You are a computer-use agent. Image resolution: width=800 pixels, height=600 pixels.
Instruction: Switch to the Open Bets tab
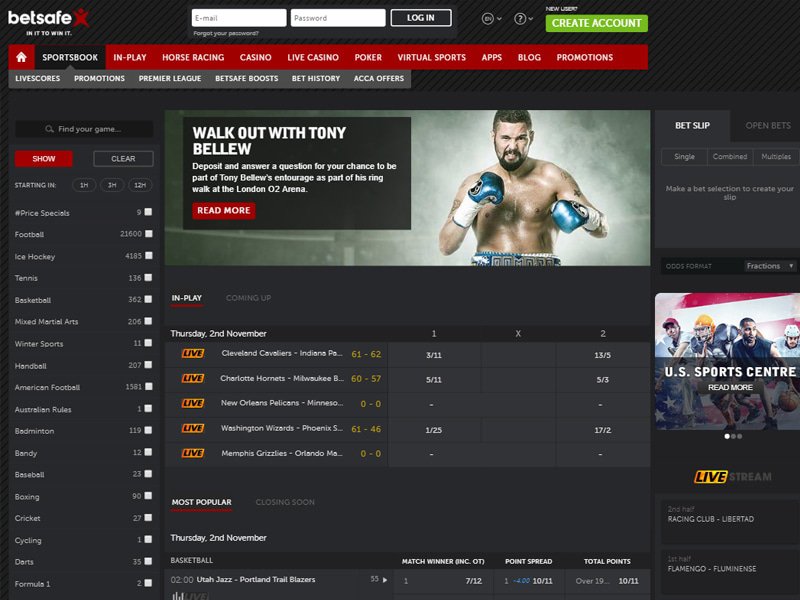pyautogui.click(x=767, y=126)
